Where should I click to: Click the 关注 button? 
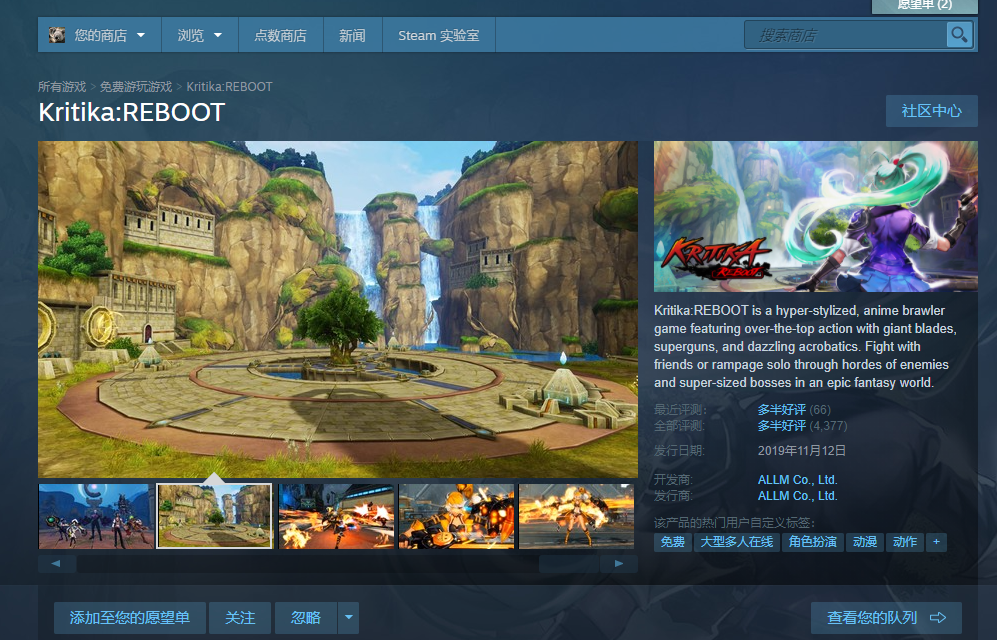pos(240,617)
